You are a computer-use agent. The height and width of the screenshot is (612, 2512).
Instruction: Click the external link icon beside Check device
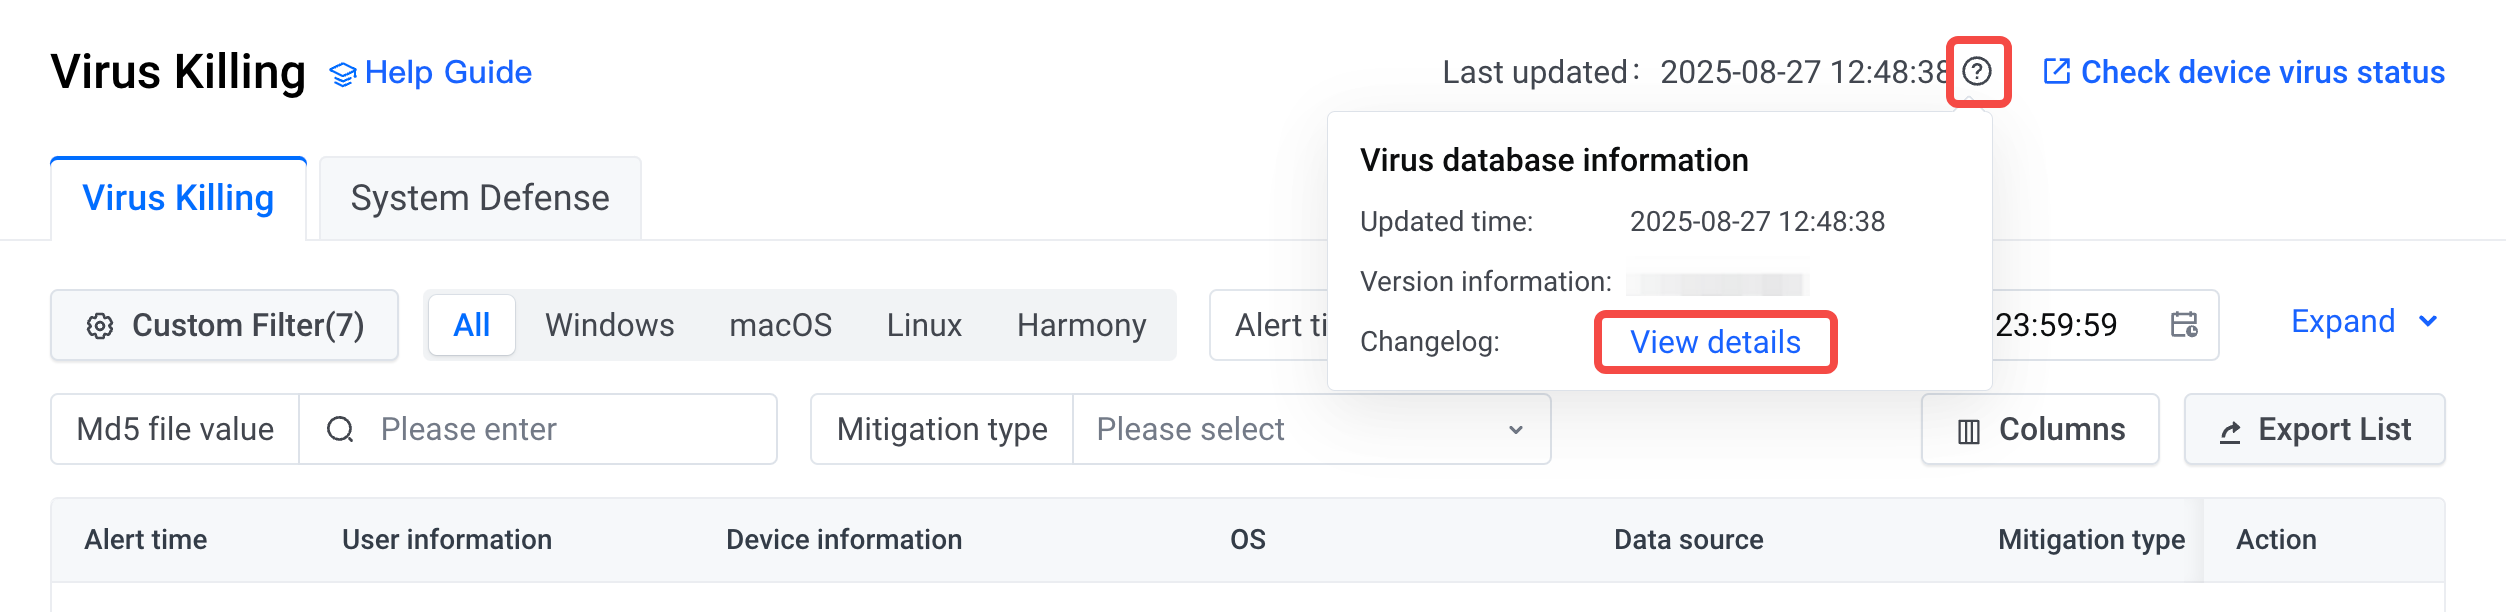2056,71
